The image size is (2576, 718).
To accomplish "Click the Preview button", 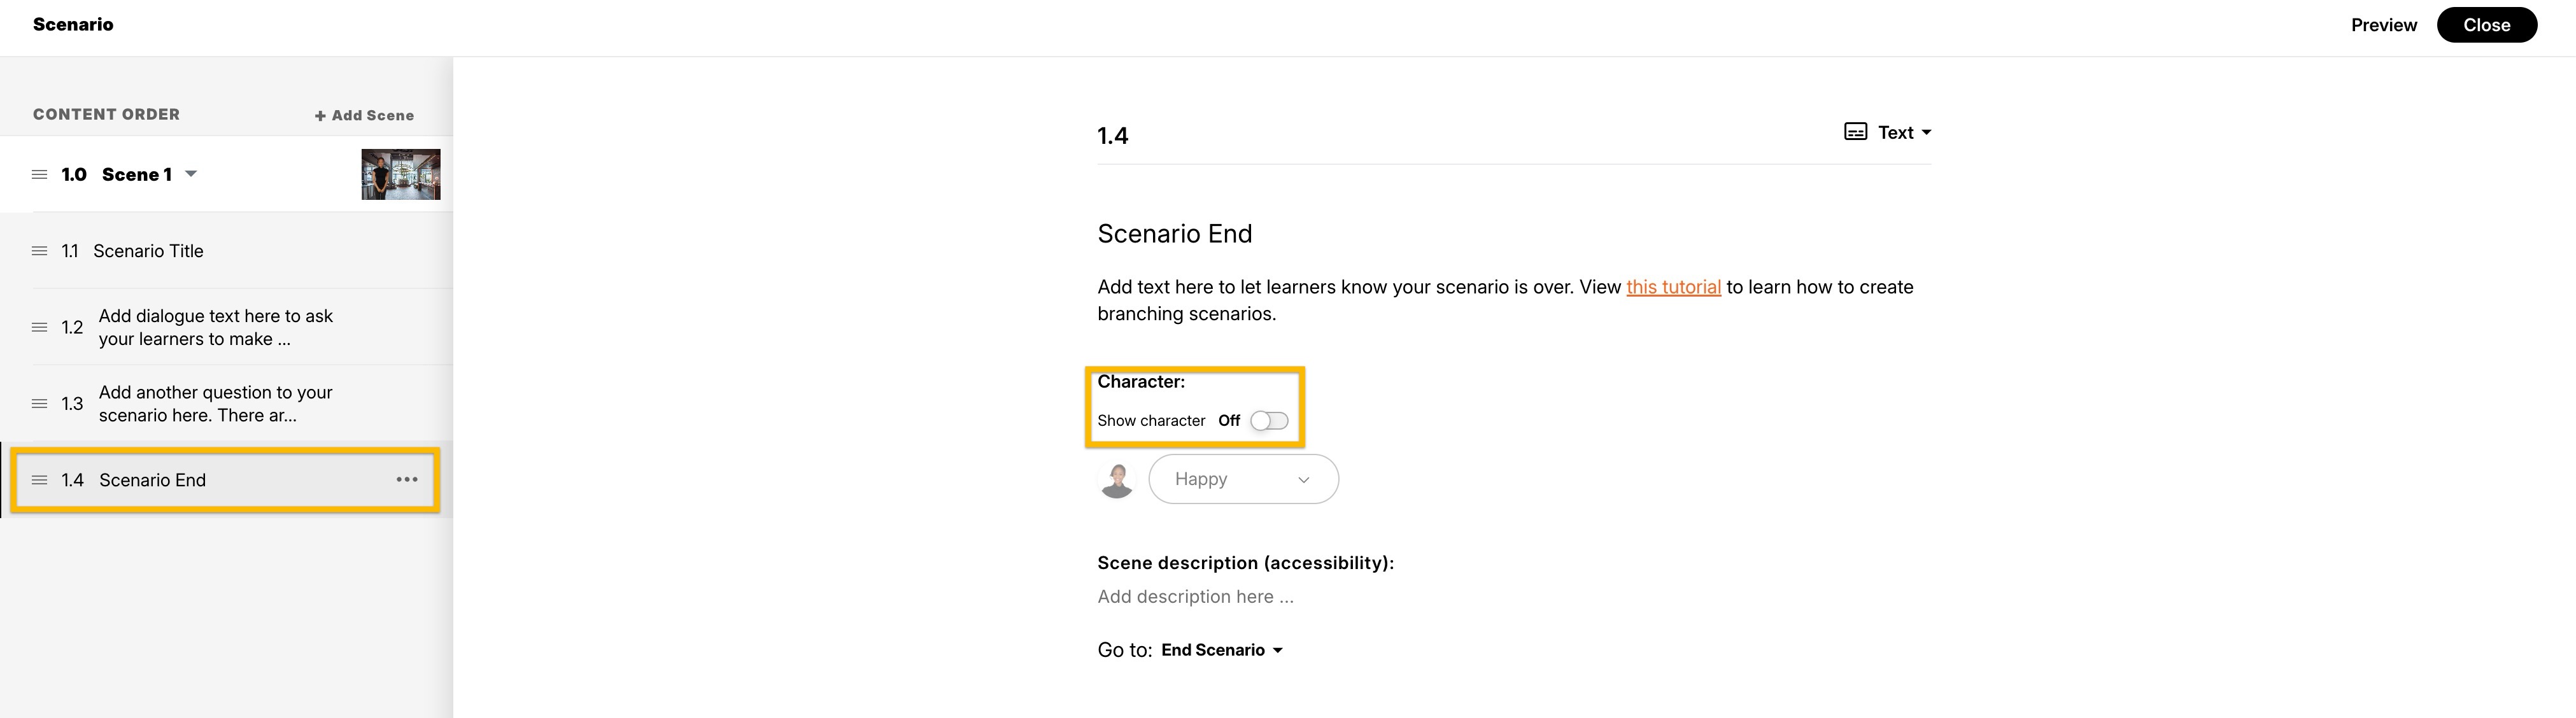I will pyautogui.click(x=2383, y=25).
